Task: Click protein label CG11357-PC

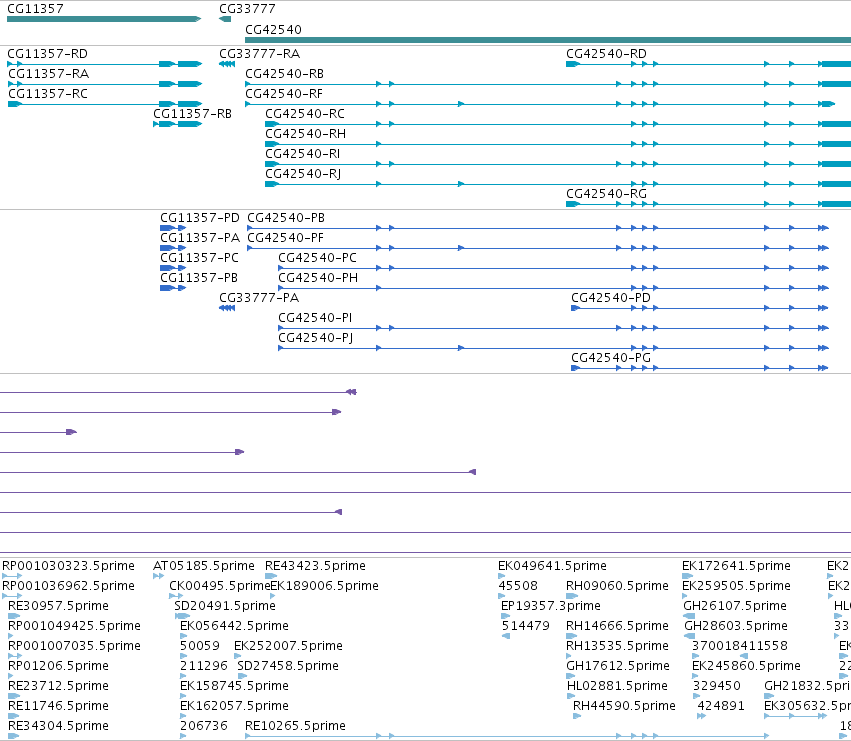Action: point(199,258)
